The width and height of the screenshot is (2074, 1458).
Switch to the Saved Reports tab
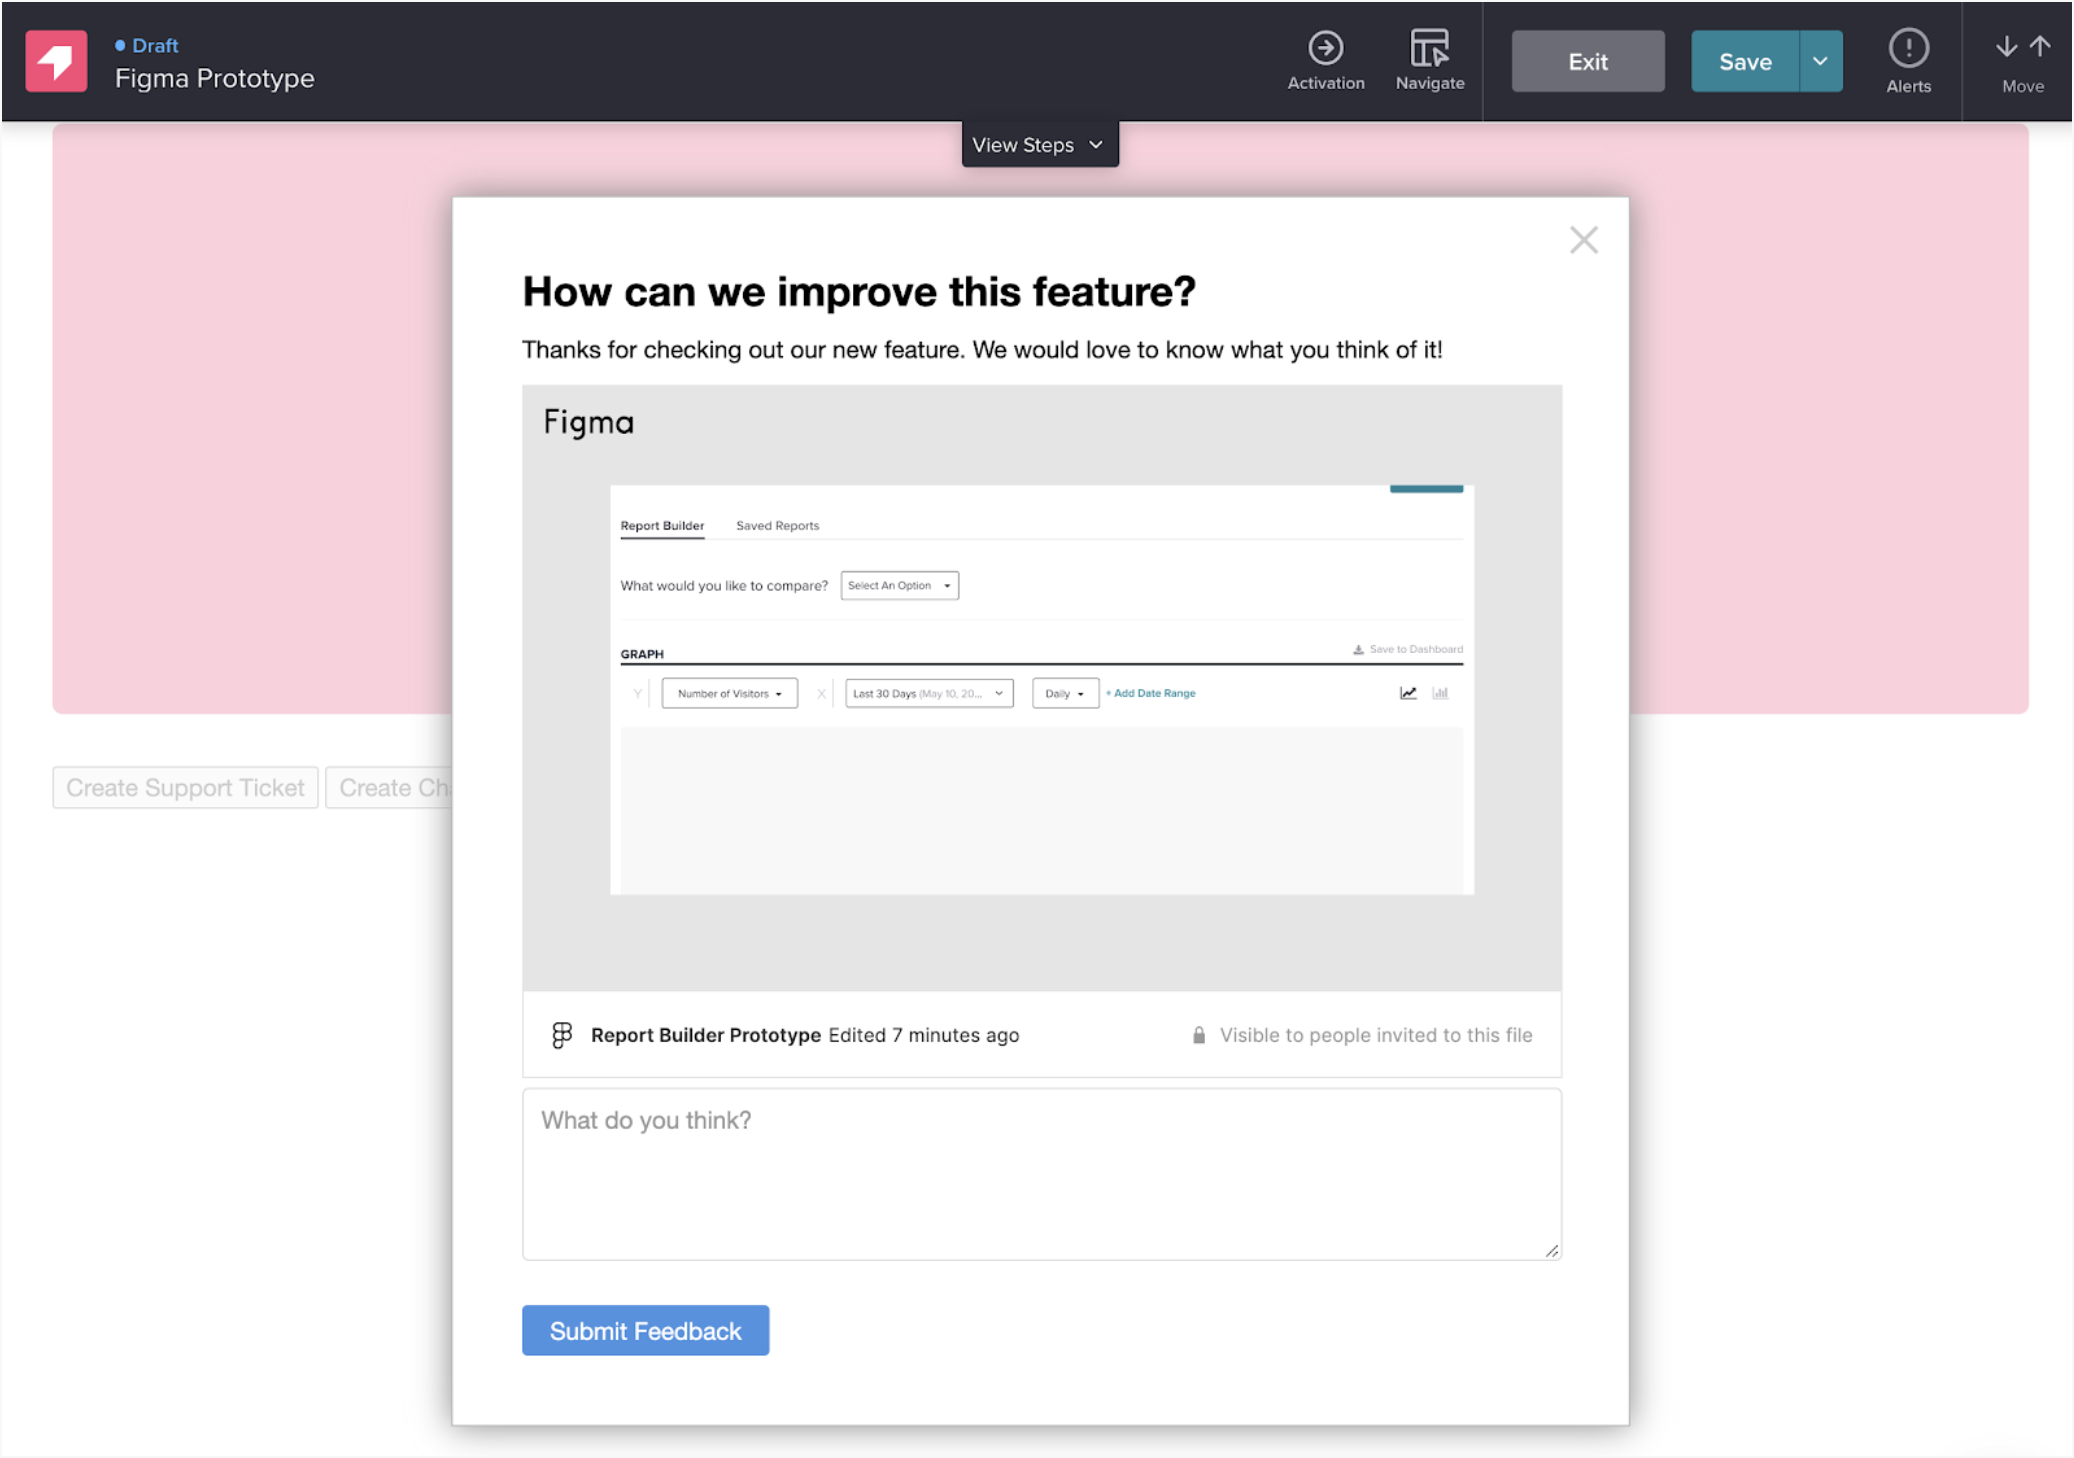click(x=777, y=526)
